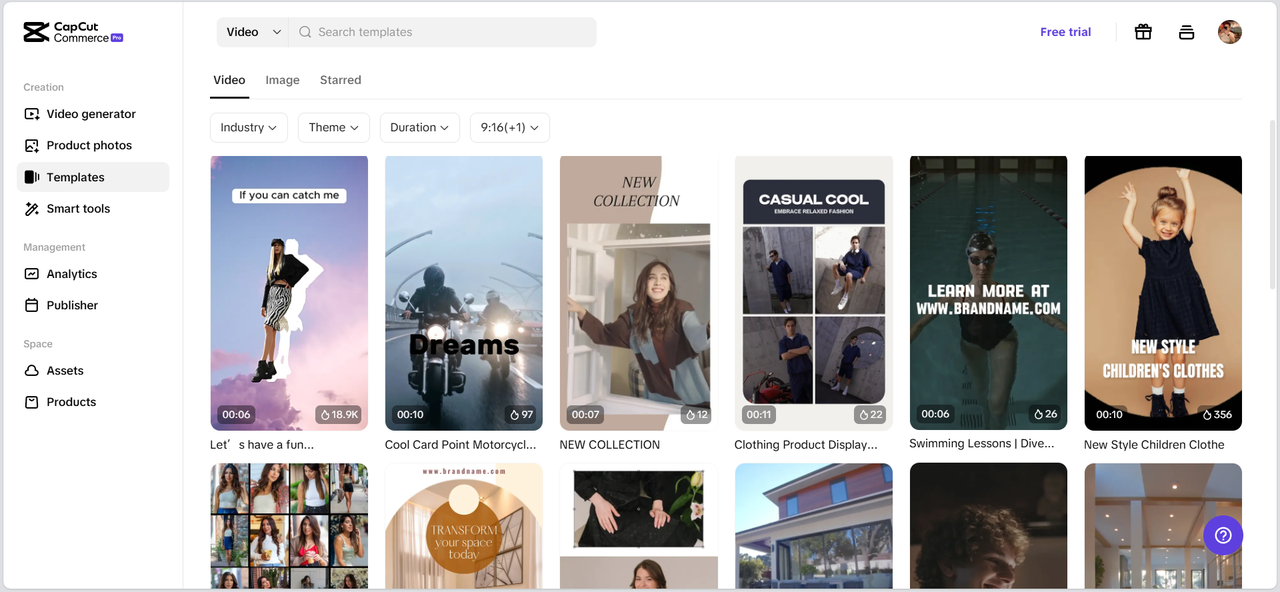Click the 'Cool Card Point Motorcycl...' title
The width and height of the screenshot is (1280, 592).
click(461, 445)
